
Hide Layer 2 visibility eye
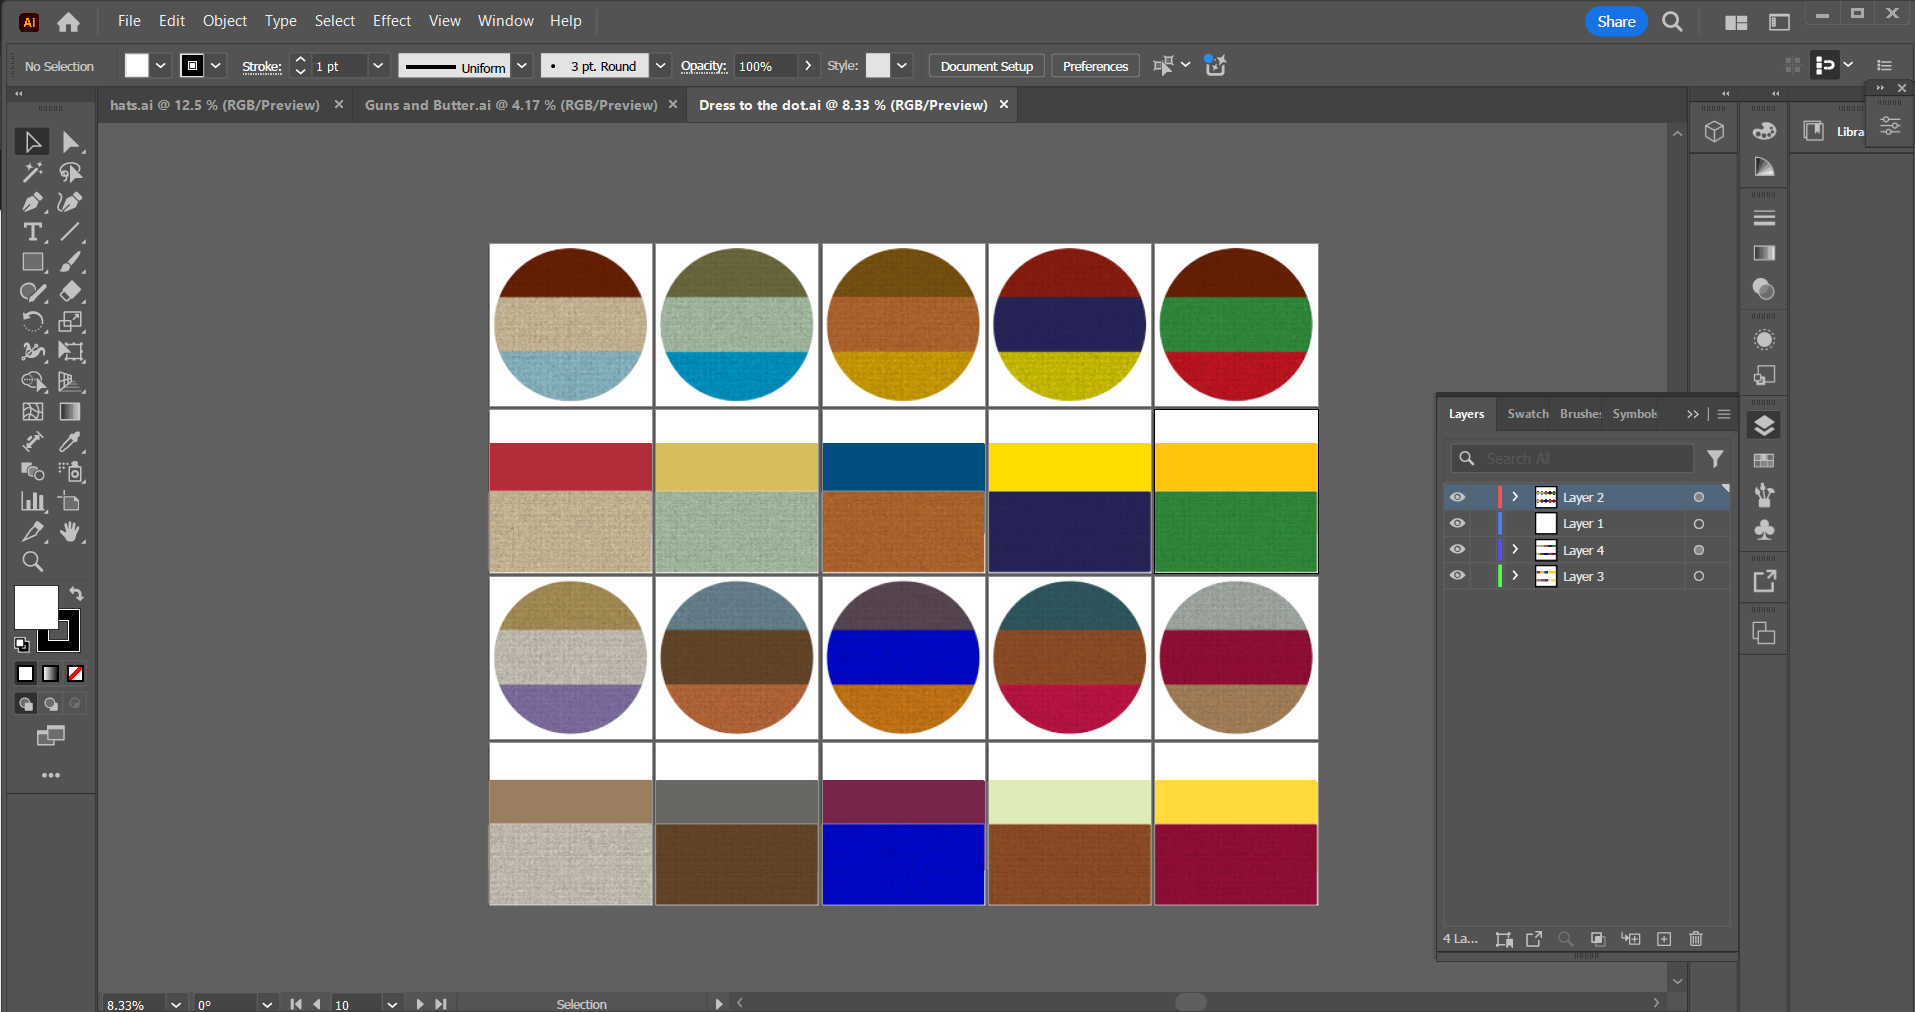click(x=1457, y=497)
